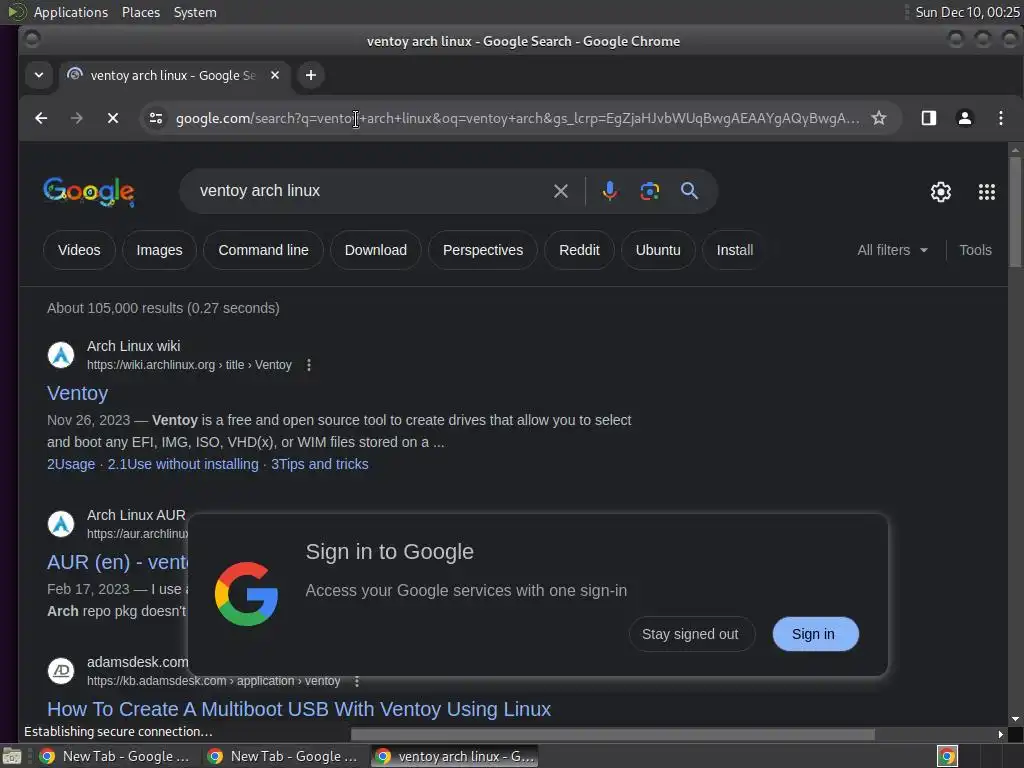Click Arch Linux AUR site favicon
The image size is (1024, 768).
61,524
